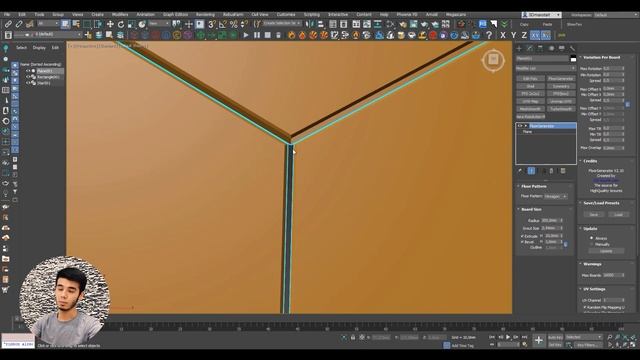Screen dimensions: 640x360
Task: Toggle visibility eye of third scene explorer object
Action: (28, 83)
